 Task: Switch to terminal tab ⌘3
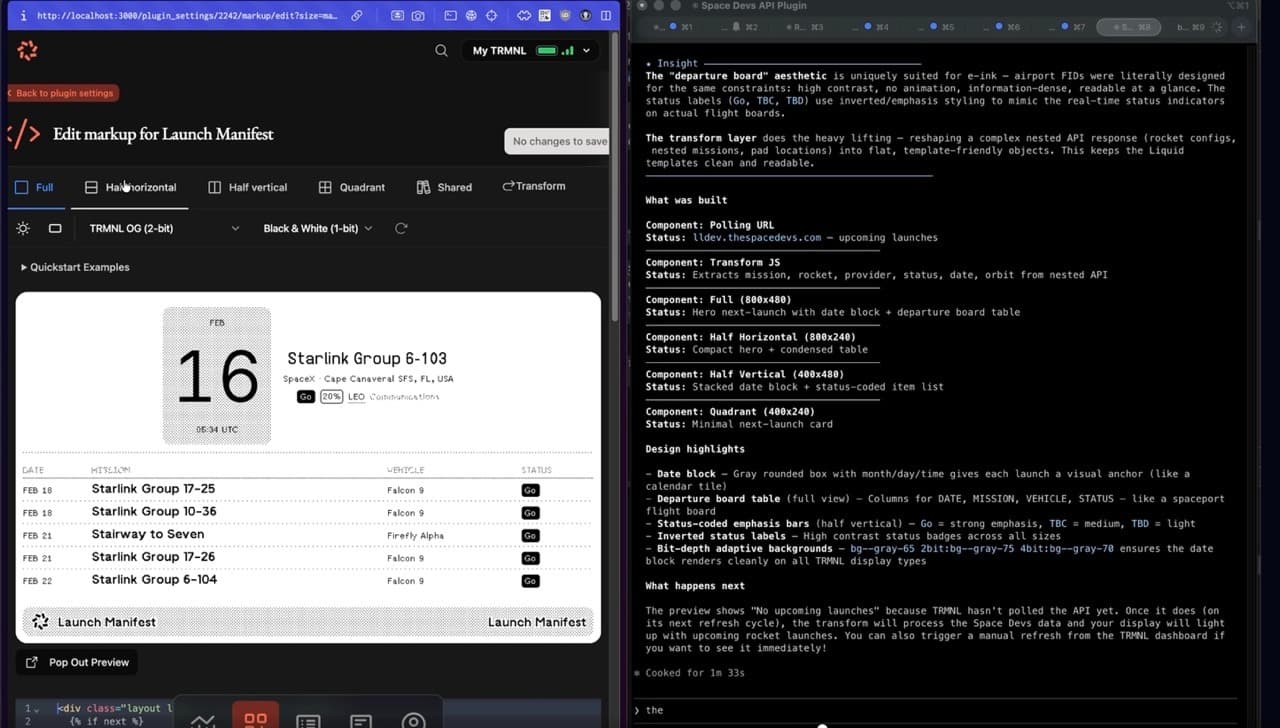click(807, 27)
